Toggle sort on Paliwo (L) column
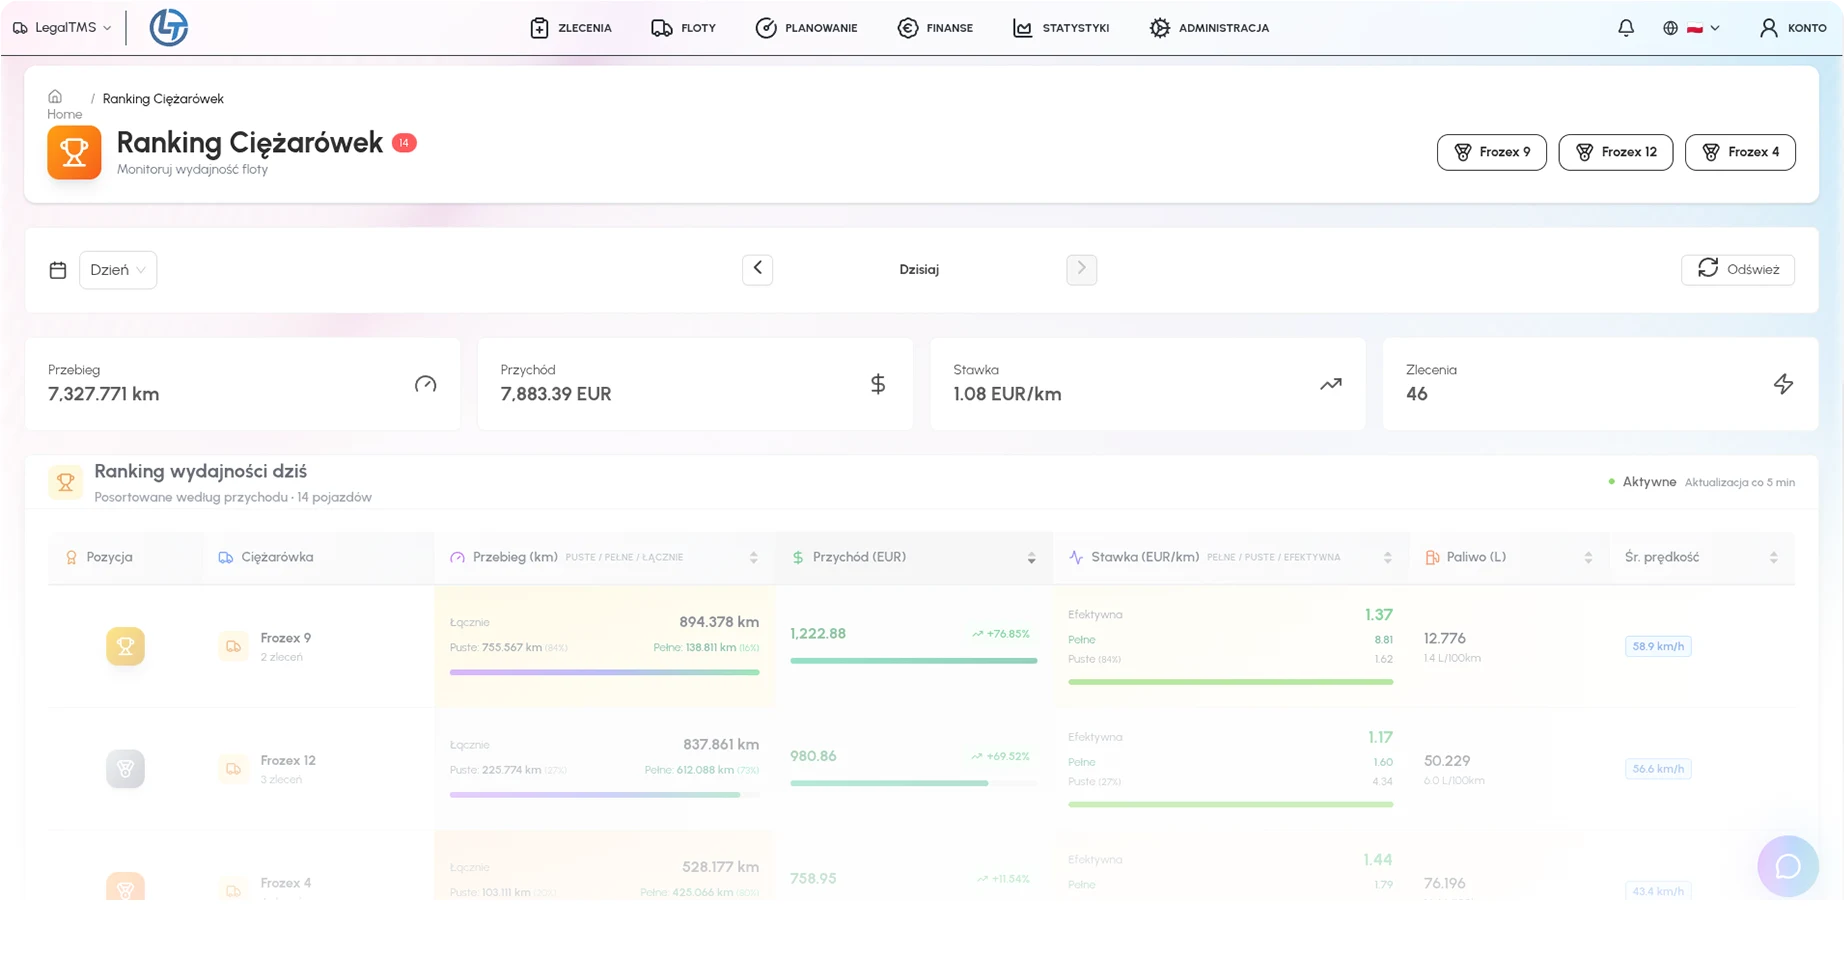The height and width of the screenshot is (956, 1844). point(1588,558)
